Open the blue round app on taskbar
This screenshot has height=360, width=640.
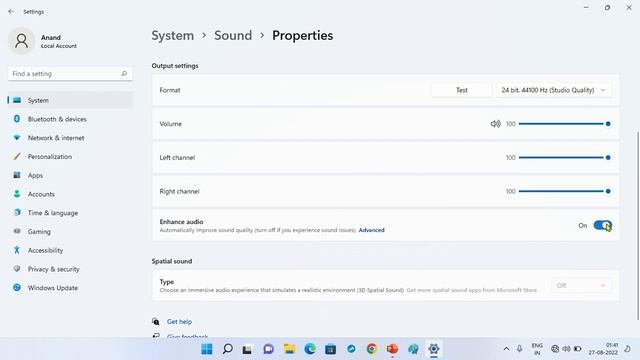(x=351, y=349)
